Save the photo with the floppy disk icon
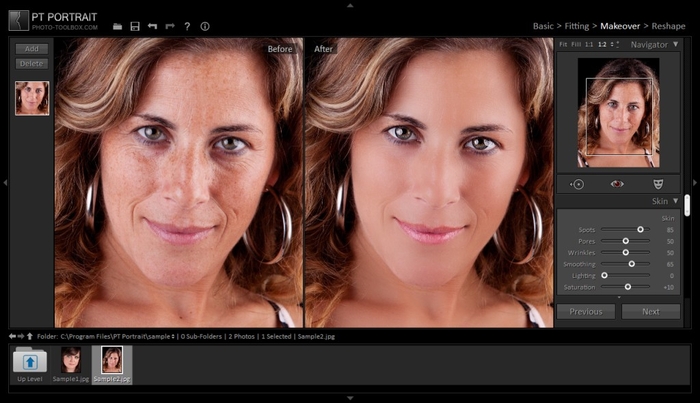 pyautogui.click(x=135, y=26)
